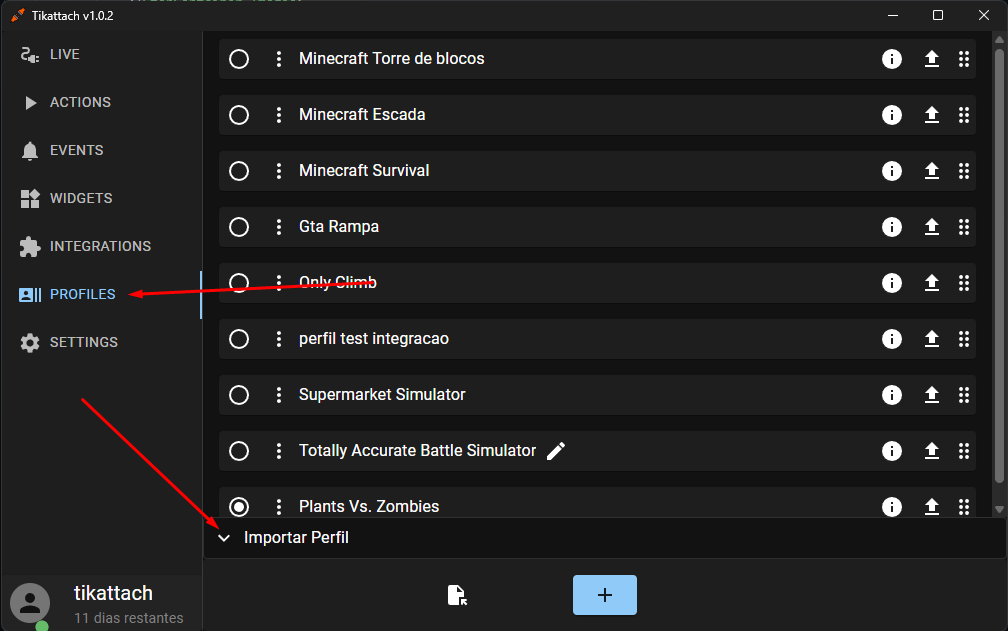Image resolution: width=1008 pixels, height=631 pixels.
Task: Export the Gta Rampa profile
Action: [932, 227]
